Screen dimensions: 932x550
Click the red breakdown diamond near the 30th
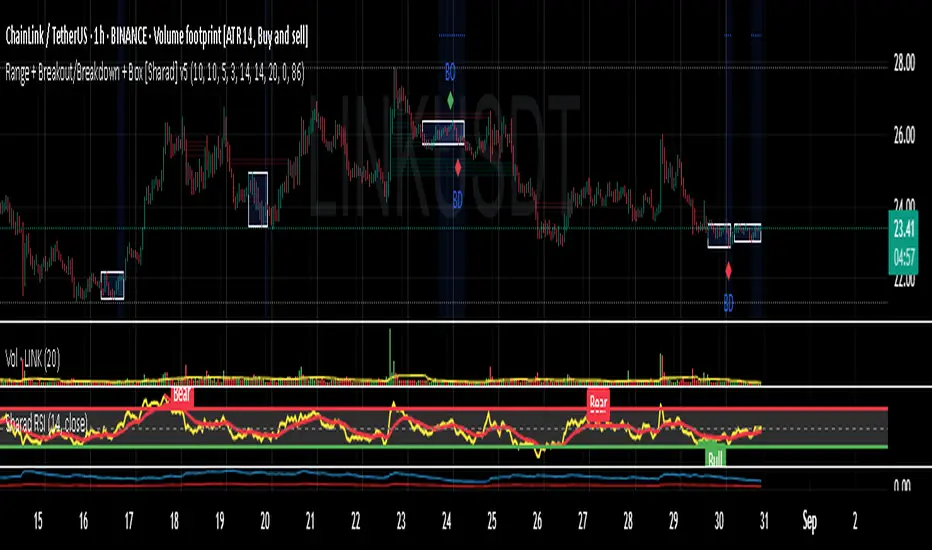tap(729, 271)
